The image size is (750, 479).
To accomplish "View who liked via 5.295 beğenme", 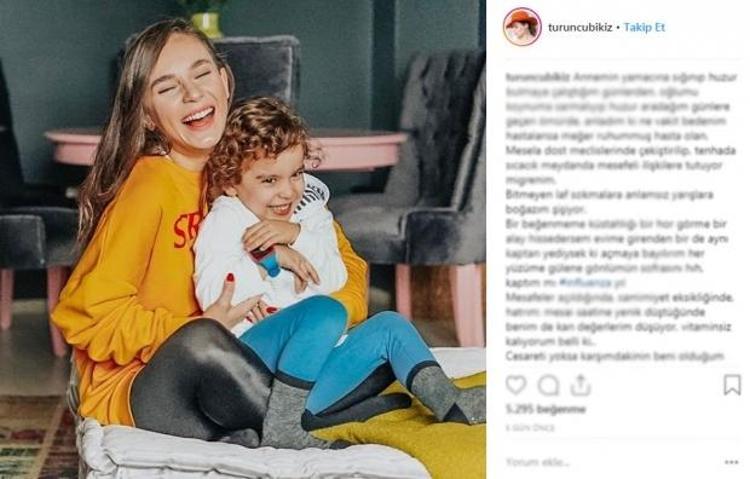I will pos(545,409).
